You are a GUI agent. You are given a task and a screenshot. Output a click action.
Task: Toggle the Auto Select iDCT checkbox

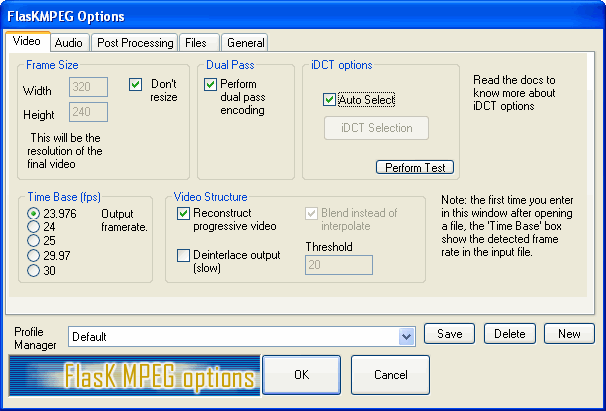pos(329,100)
